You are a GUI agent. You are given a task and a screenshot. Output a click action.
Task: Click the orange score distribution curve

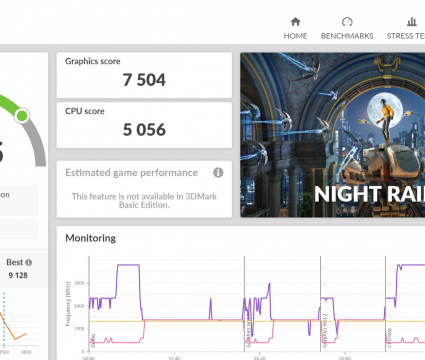tap(13, 327)
